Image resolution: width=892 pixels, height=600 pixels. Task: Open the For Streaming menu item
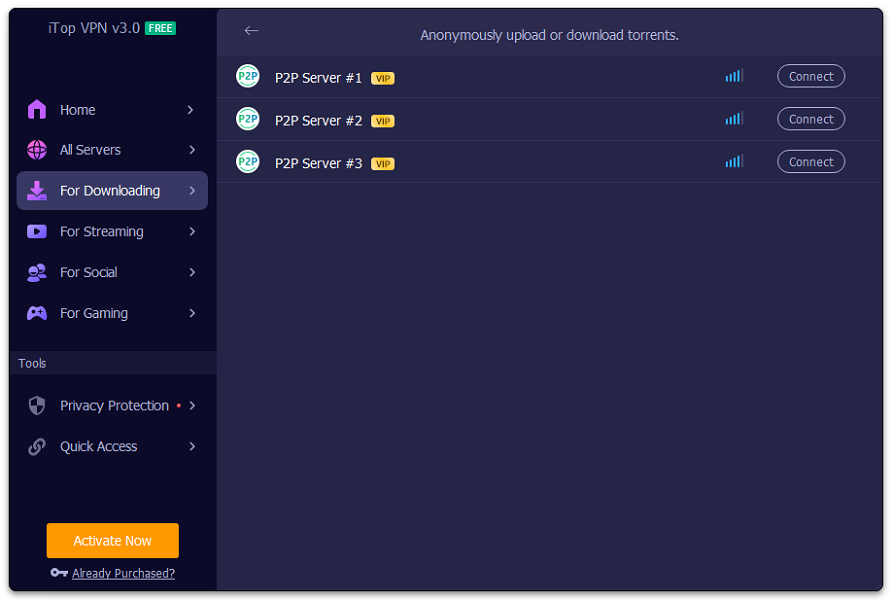click(102, 231)
